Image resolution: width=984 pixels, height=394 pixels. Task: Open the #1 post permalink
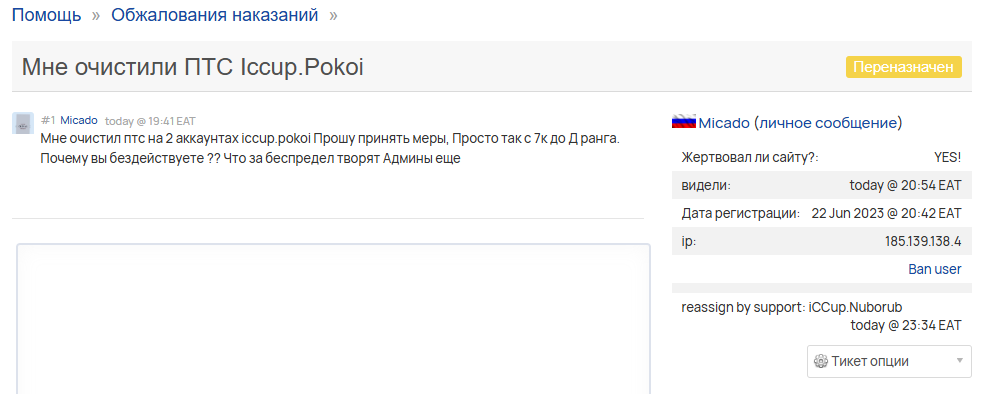tap(48, 120)
